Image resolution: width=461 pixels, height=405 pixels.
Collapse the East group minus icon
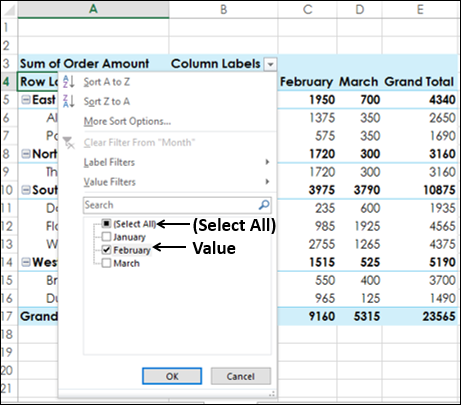(x=26, y=99)
